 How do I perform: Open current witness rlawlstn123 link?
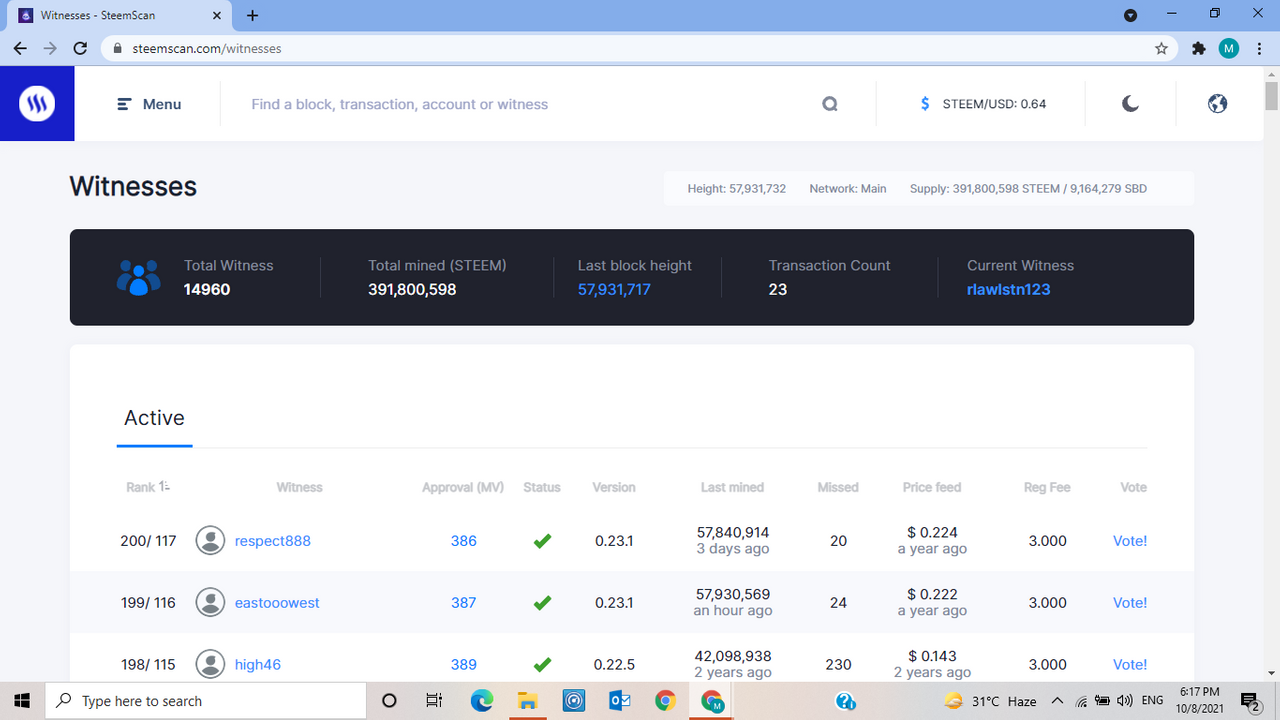point(1008,289)
